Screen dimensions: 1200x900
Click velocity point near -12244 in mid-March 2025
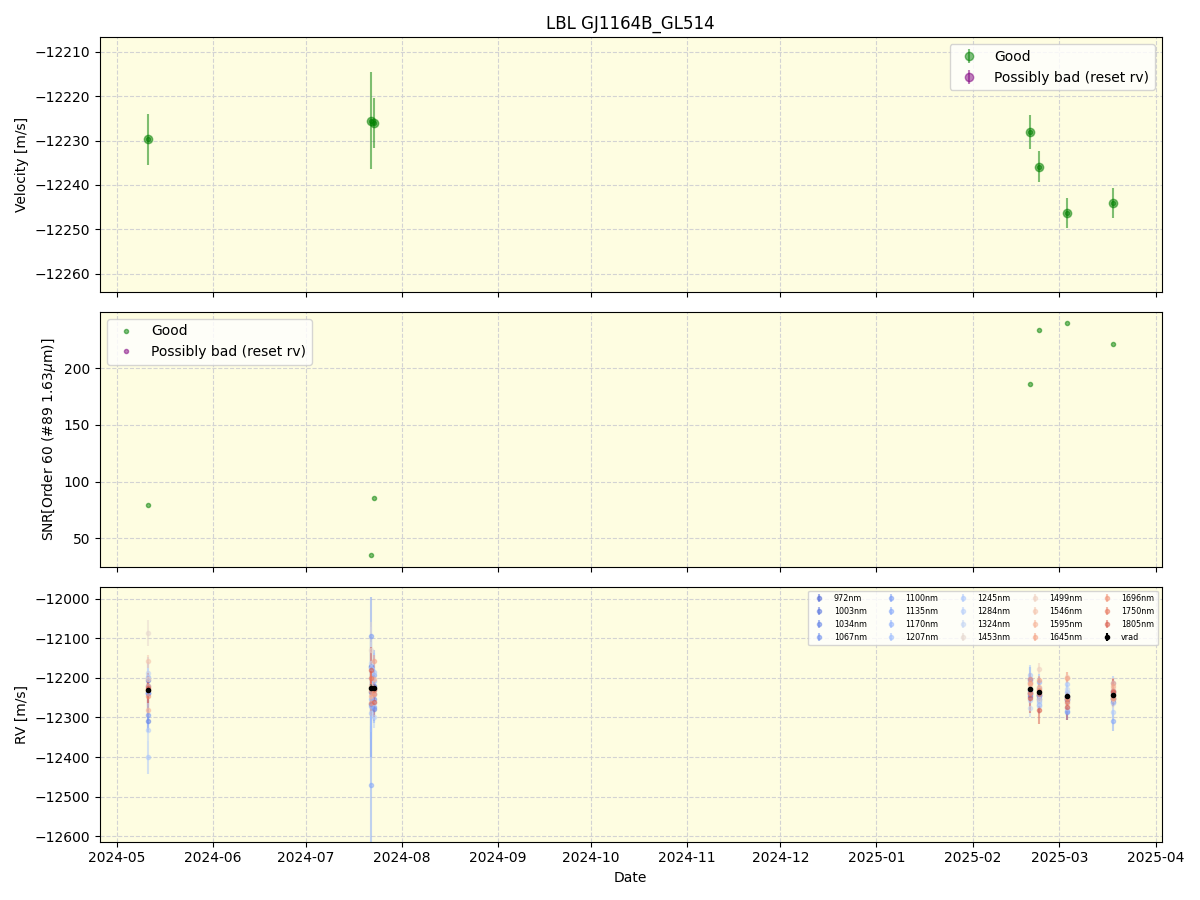(x=1113, y=203)
